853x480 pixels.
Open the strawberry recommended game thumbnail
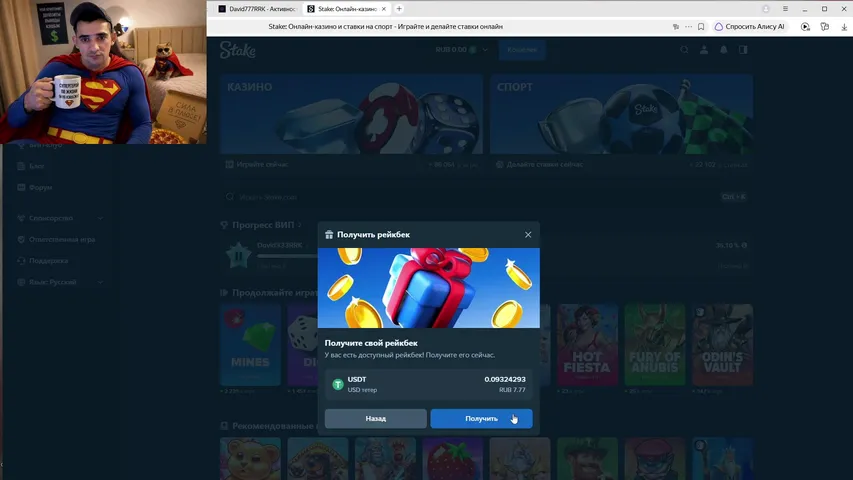pyautogui.click(x=453, y=459)
